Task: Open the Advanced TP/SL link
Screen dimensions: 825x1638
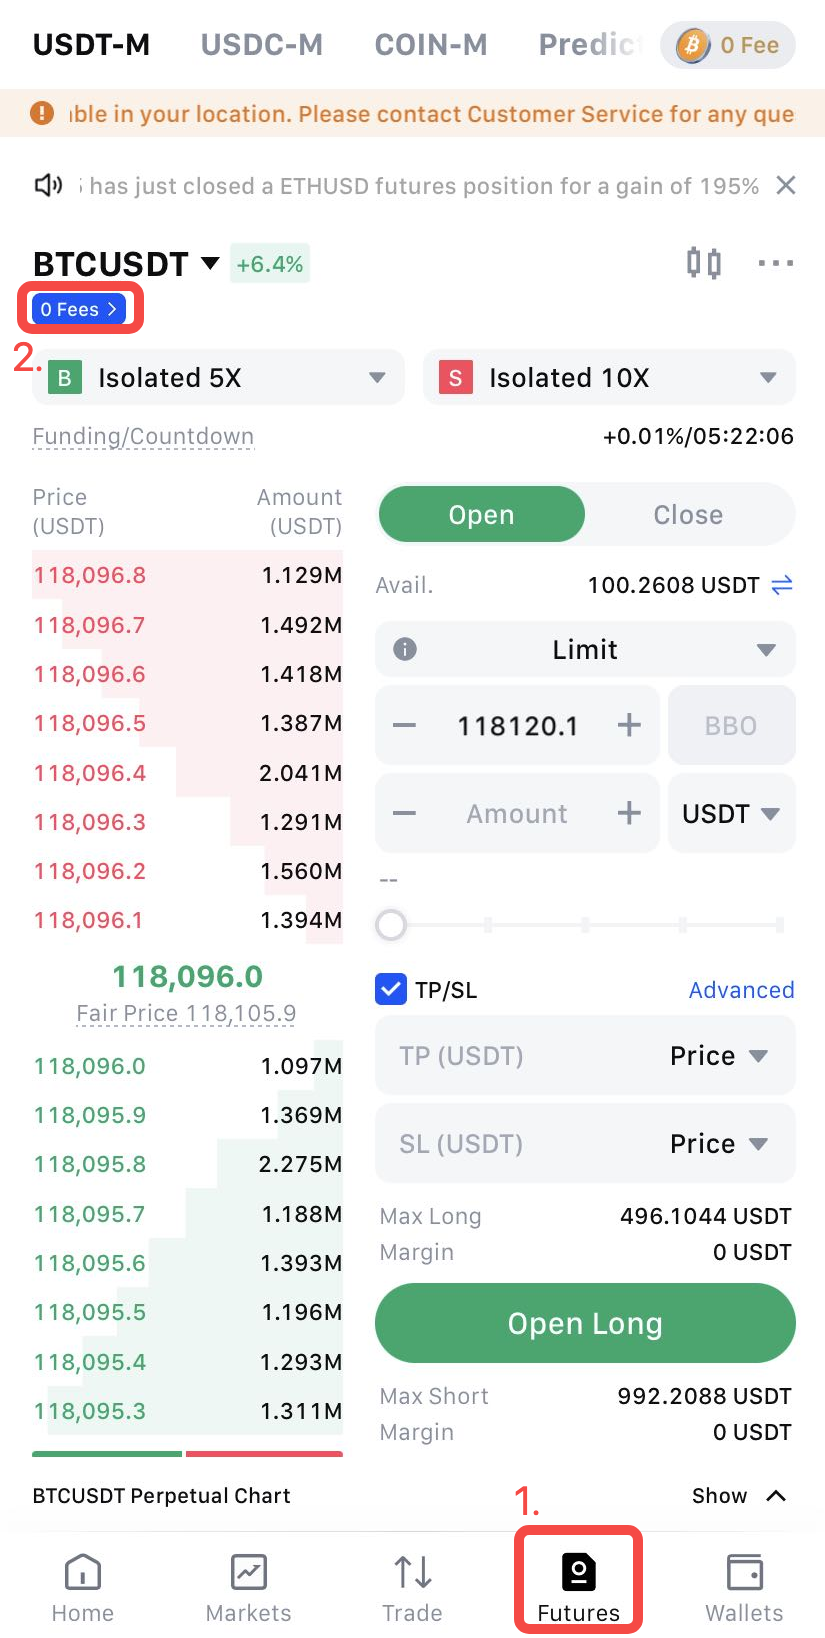Action: (741, 990)
